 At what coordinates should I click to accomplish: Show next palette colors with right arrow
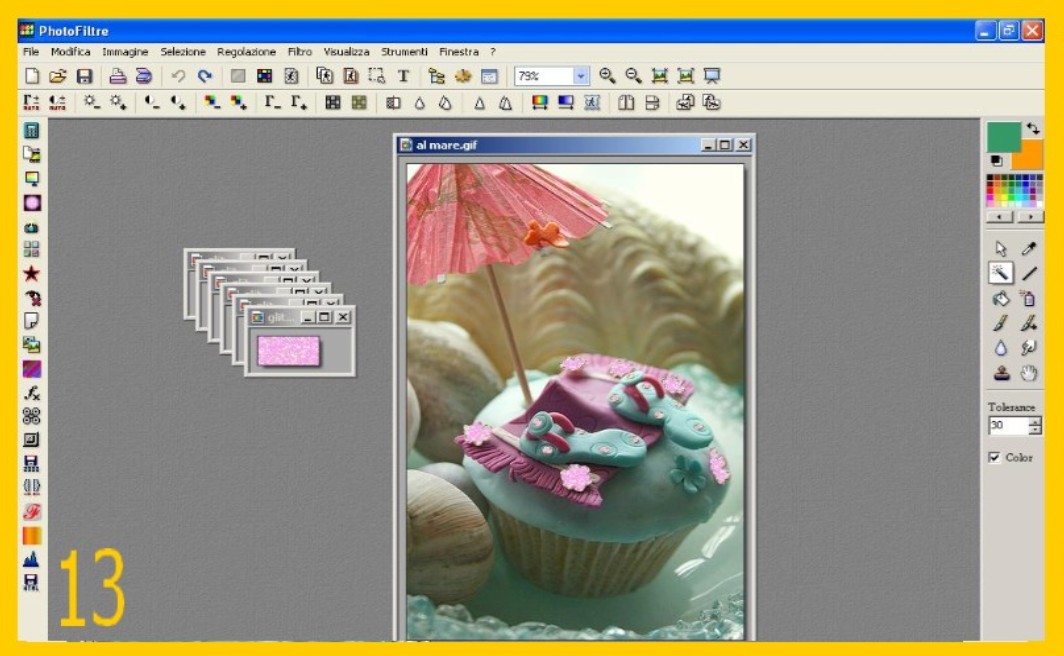[x=1030, y=216]
